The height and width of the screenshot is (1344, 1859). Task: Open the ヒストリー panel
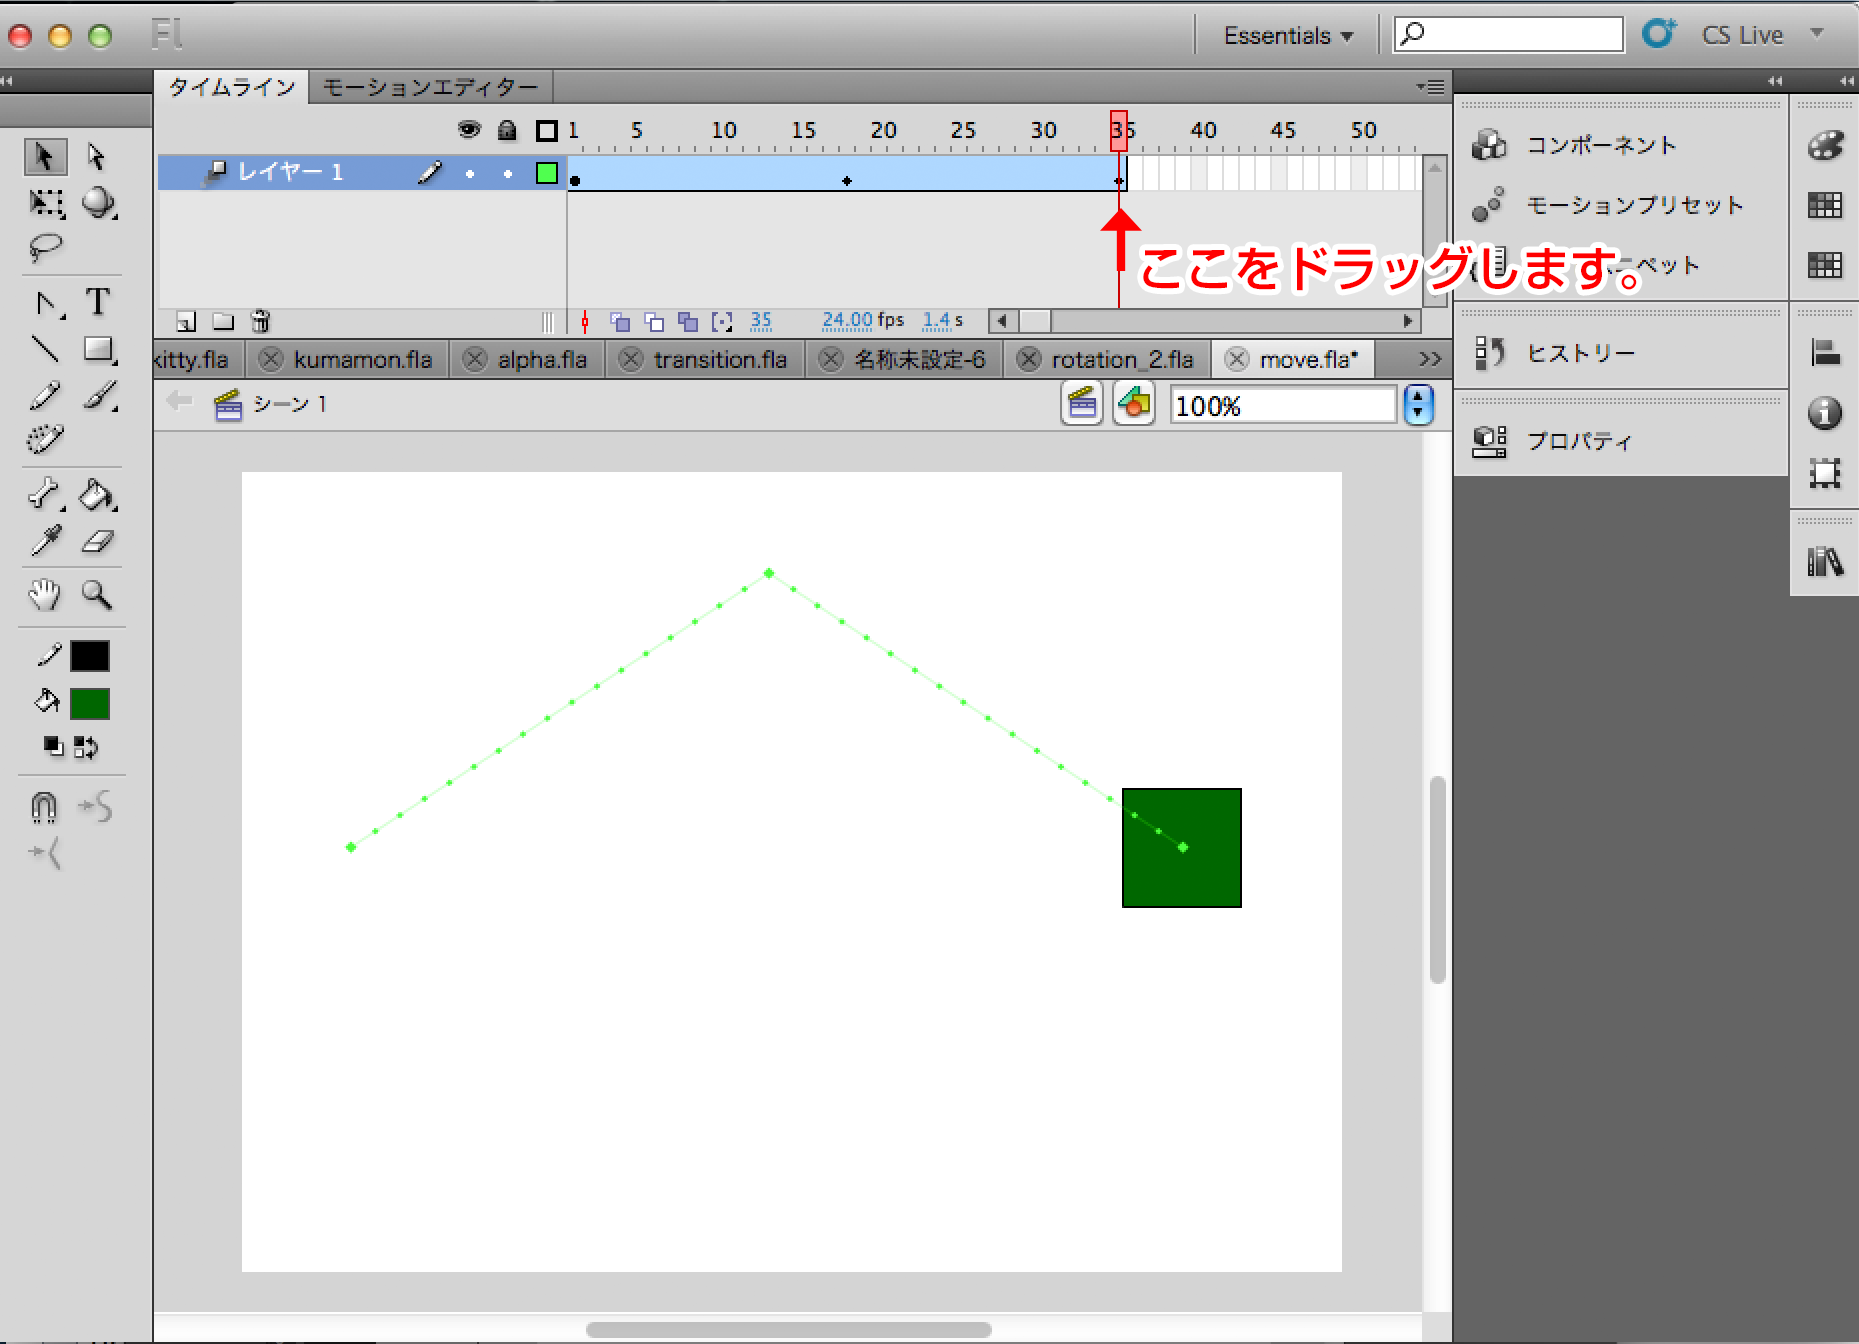coord(1580,353)
